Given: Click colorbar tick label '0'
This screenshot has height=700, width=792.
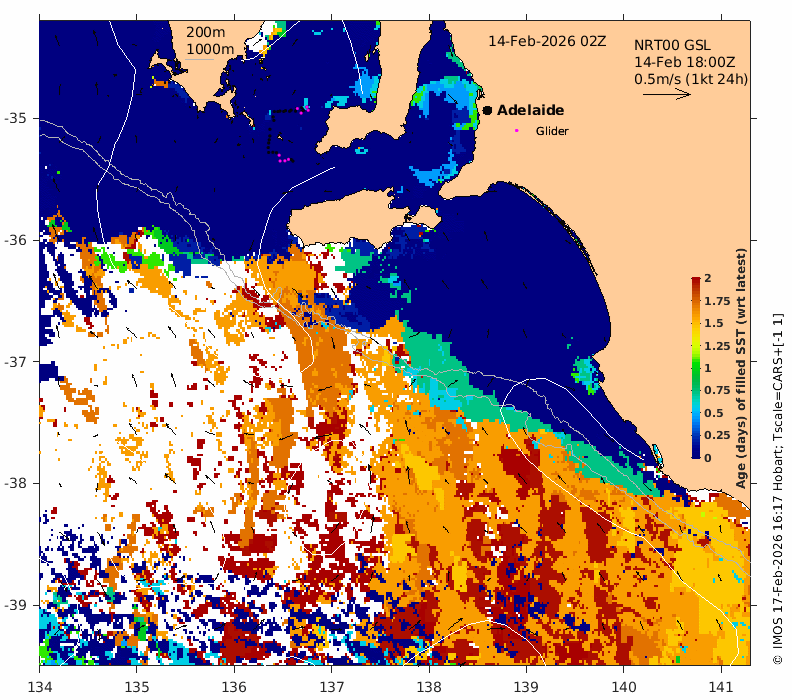Looking at the screenshot, I should pyautogui.click(x=708, y=458).
